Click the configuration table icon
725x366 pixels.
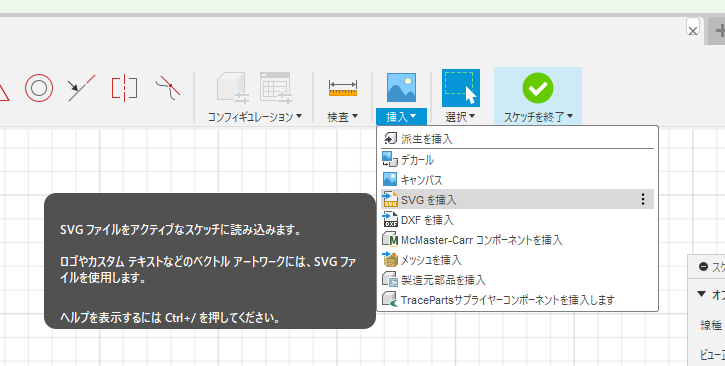276,87
